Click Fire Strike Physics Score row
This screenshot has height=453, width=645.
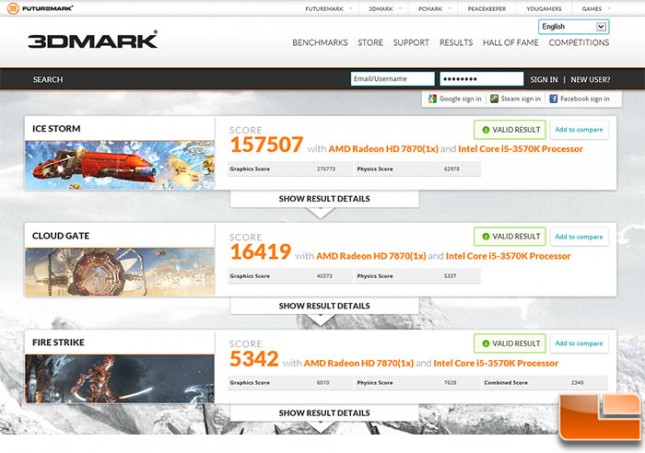pyautogui.click(x=417, y=383)
